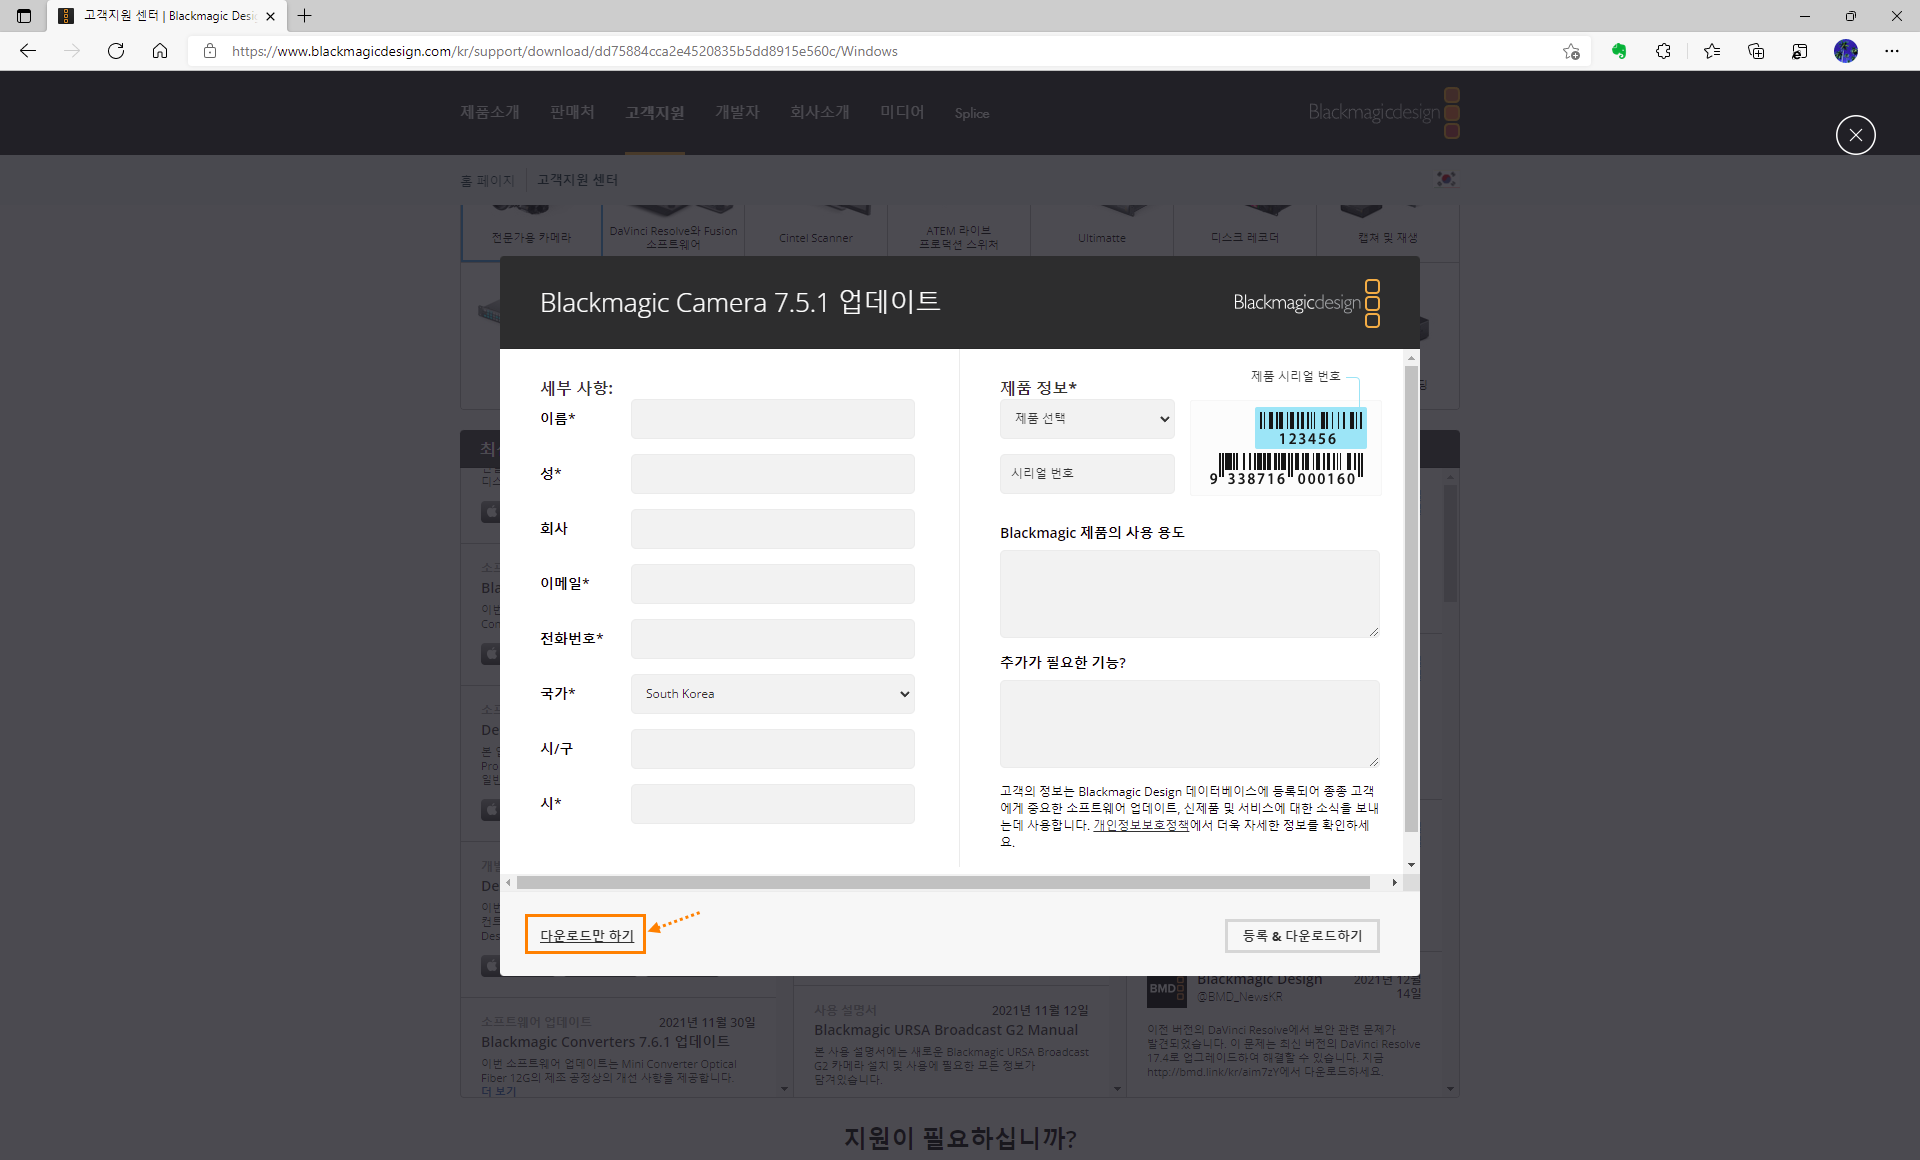Click the profile avatar icon
Viewport: 1920px width, 1160px height.
[1846, 51]
